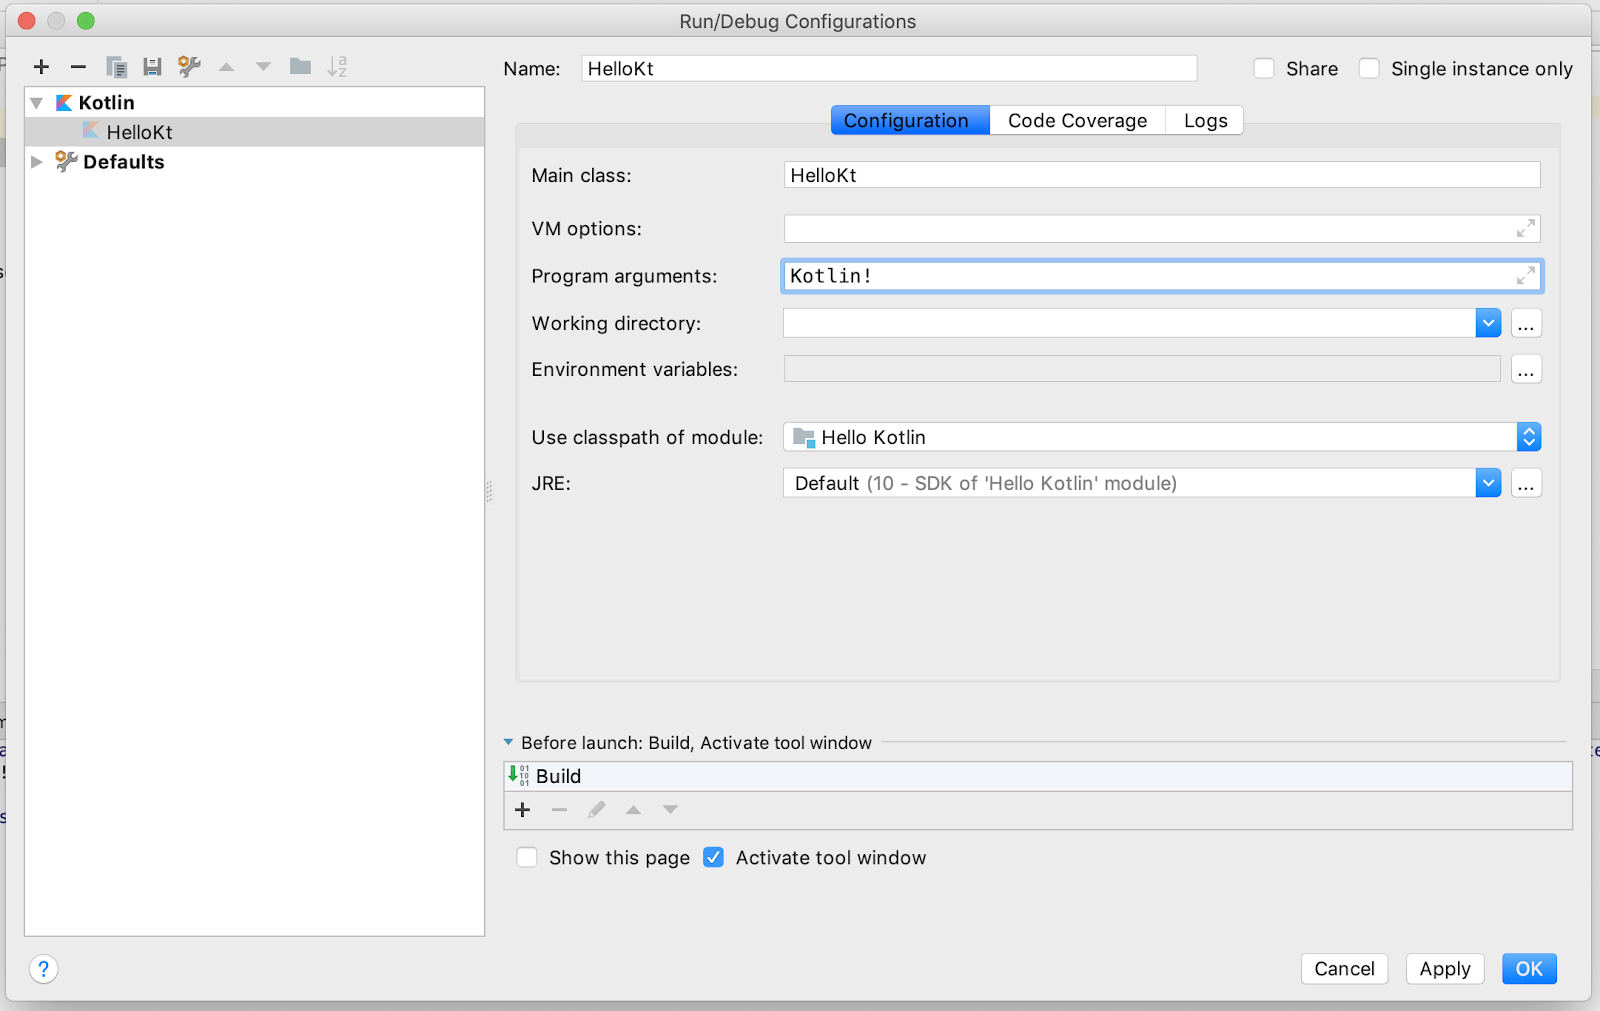This screenshot has width=1600, height=1011.
Task: Switch to the Code Coverage tab
Action: tap(1077, 121)
